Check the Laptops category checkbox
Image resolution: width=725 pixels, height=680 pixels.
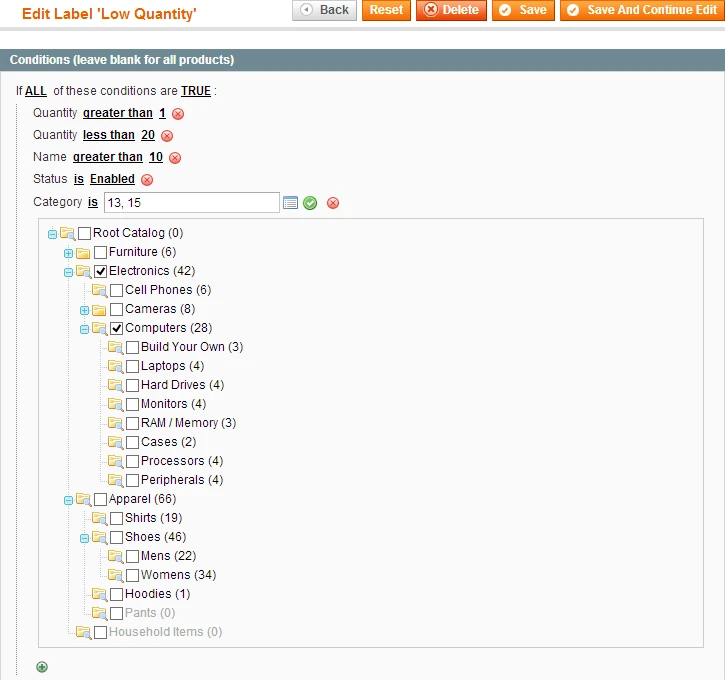point(132,366)
